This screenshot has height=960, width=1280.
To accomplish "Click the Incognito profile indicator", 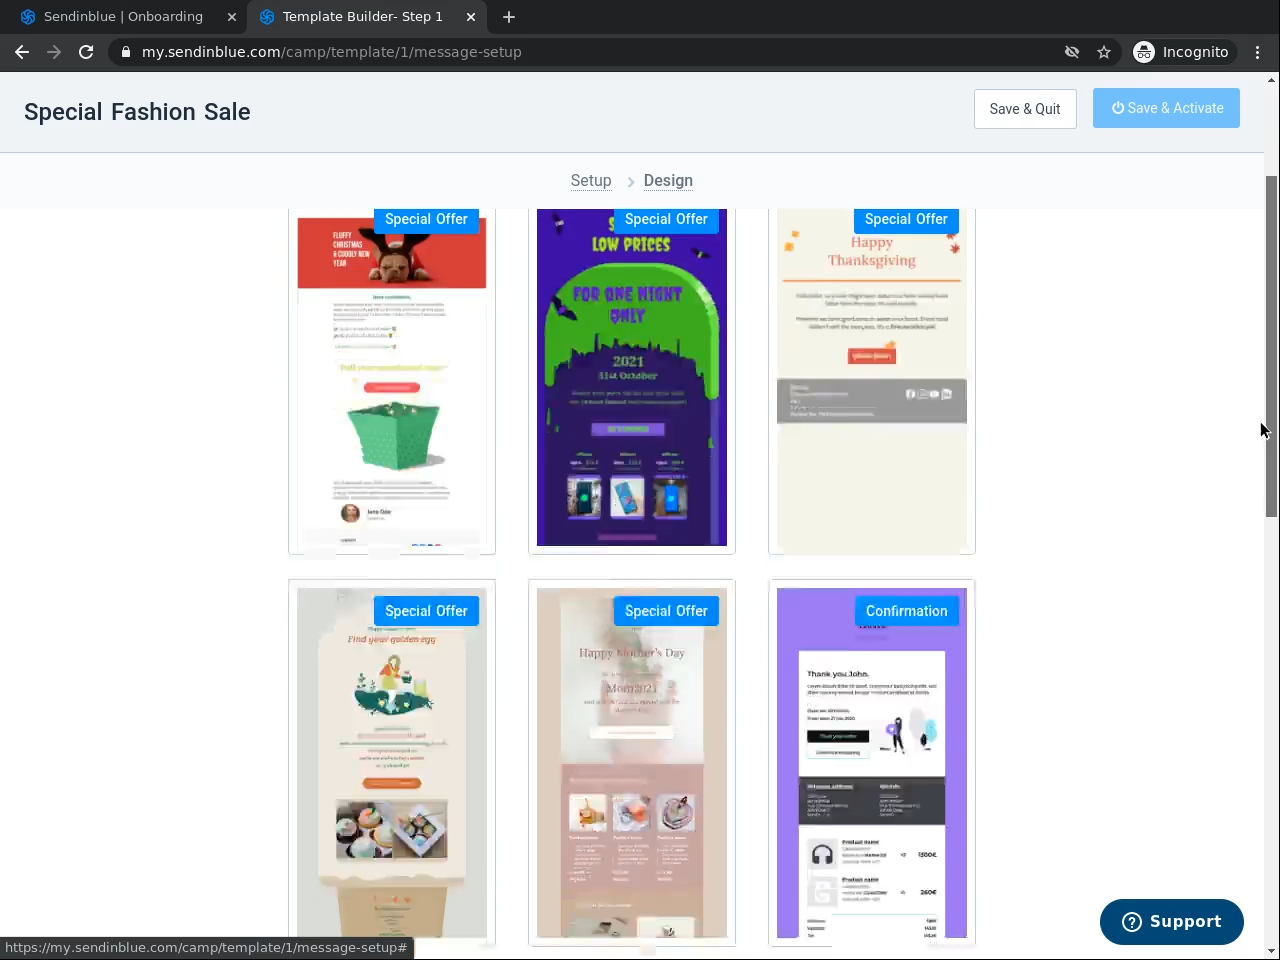I will point(1181,52).
